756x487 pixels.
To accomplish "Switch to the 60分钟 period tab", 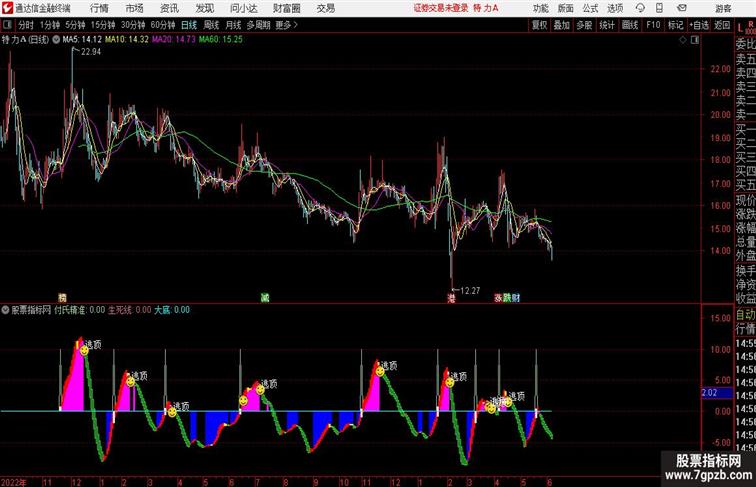I will [x=163, y=25].
